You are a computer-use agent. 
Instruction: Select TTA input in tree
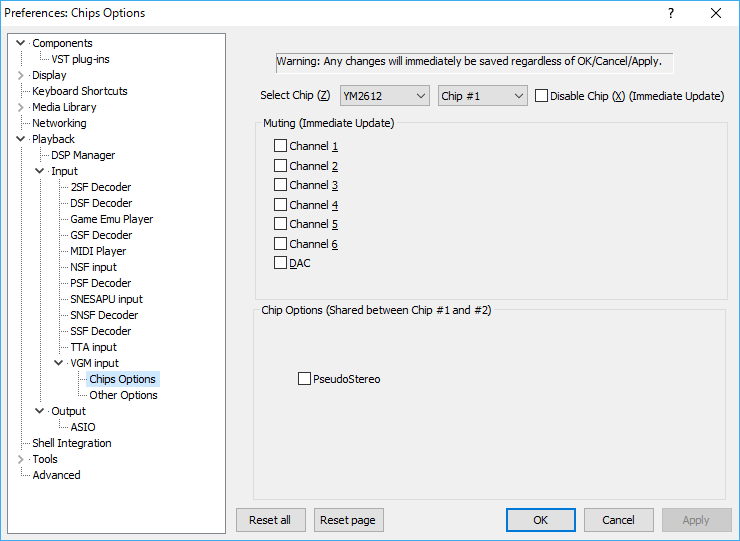coord(93,347)
